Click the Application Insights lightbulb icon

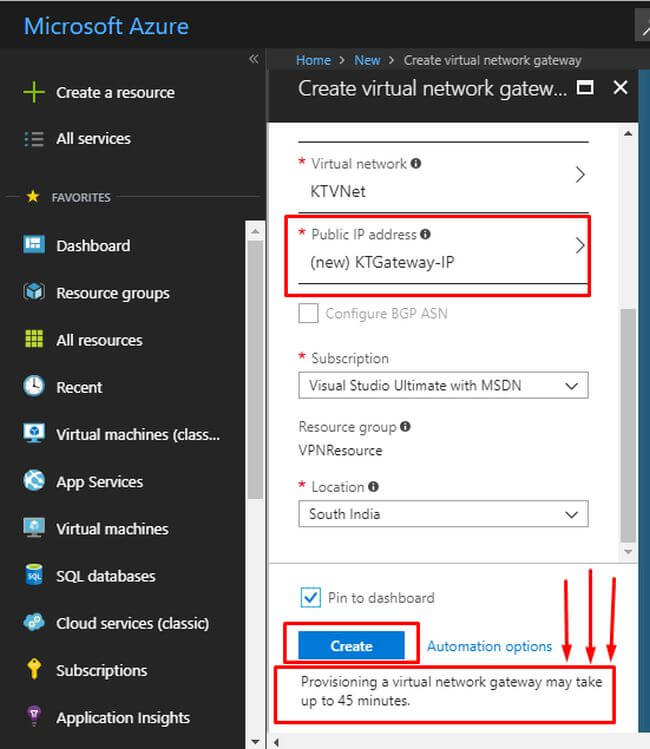(x=34, y=717)
